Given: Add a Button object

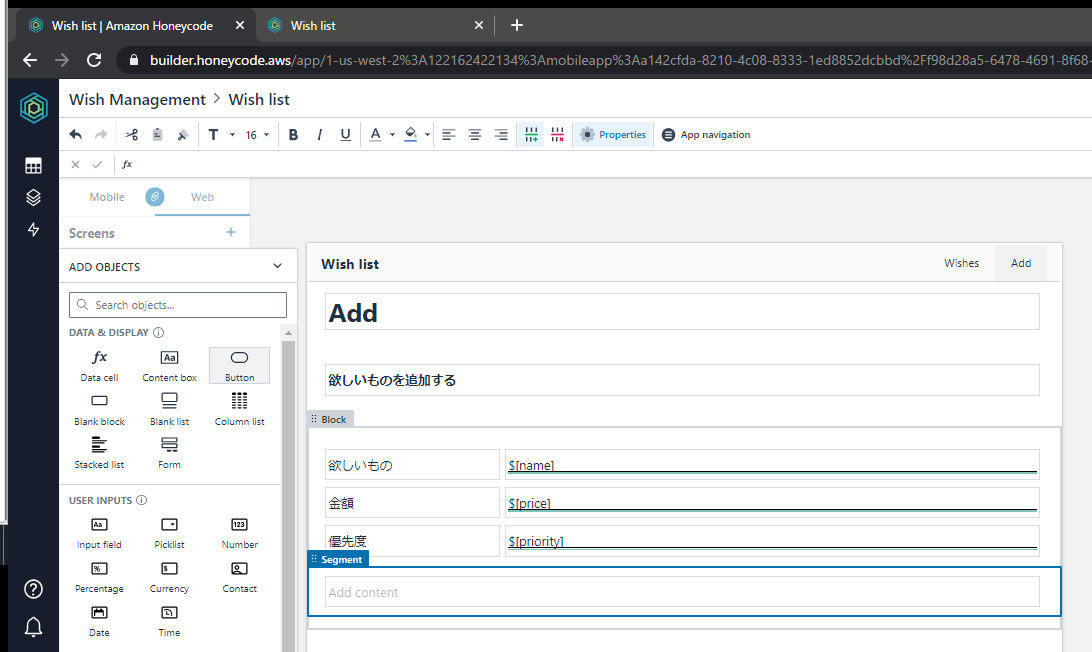Looking at the screenshot, I should (x=240, y=366).
